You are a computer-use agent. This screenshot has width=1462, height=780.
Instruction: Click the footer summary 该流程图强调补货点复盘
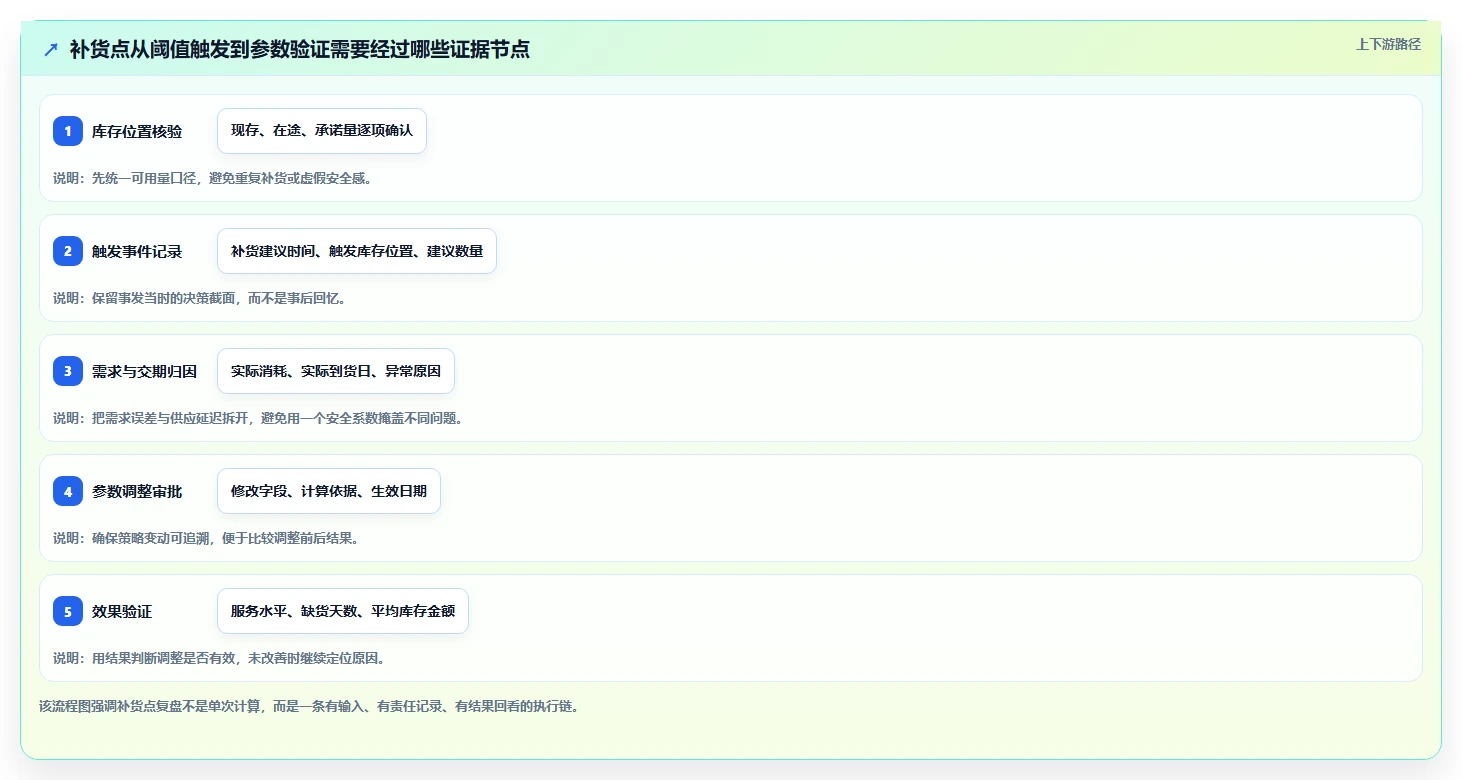pos(309,706)
